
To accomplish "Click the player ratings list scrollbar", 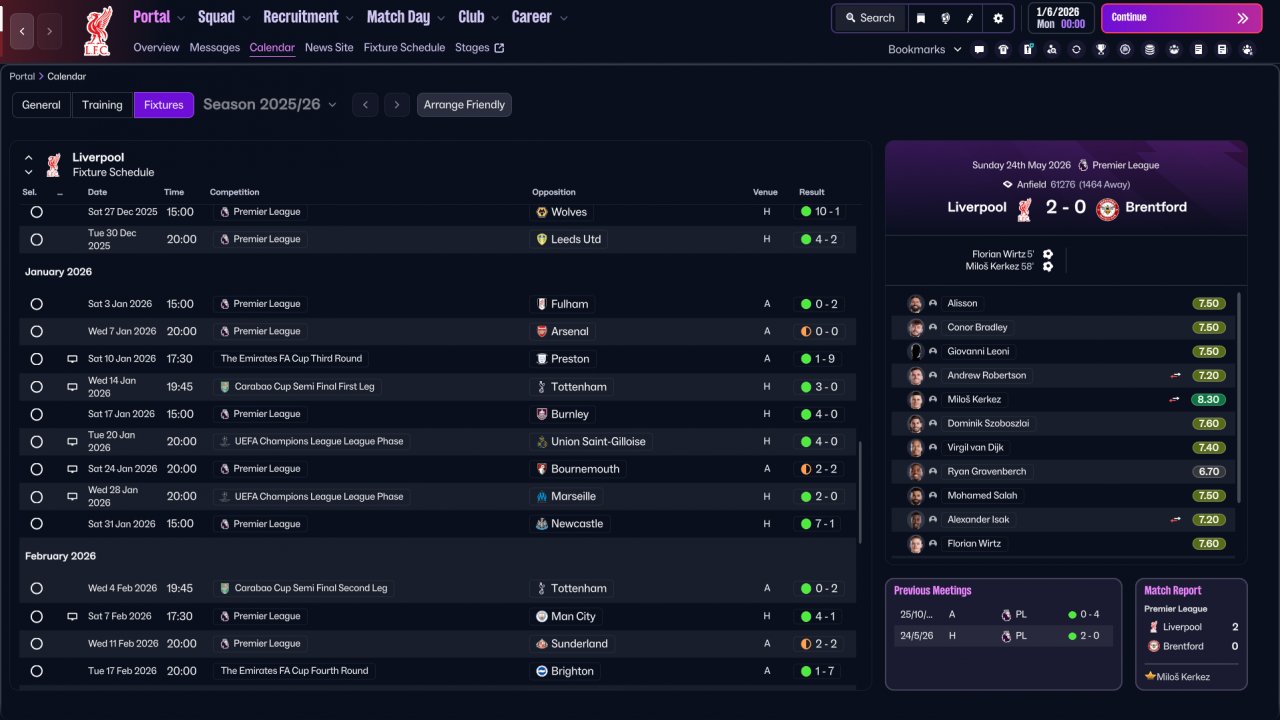I will [x=1239, y=398].
